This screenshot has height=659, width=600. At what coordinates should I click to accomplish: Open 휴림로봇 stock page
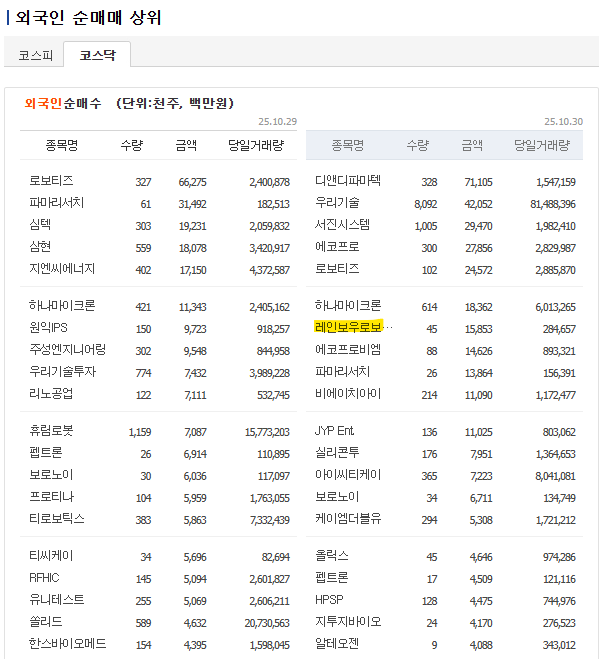(51, 430)
